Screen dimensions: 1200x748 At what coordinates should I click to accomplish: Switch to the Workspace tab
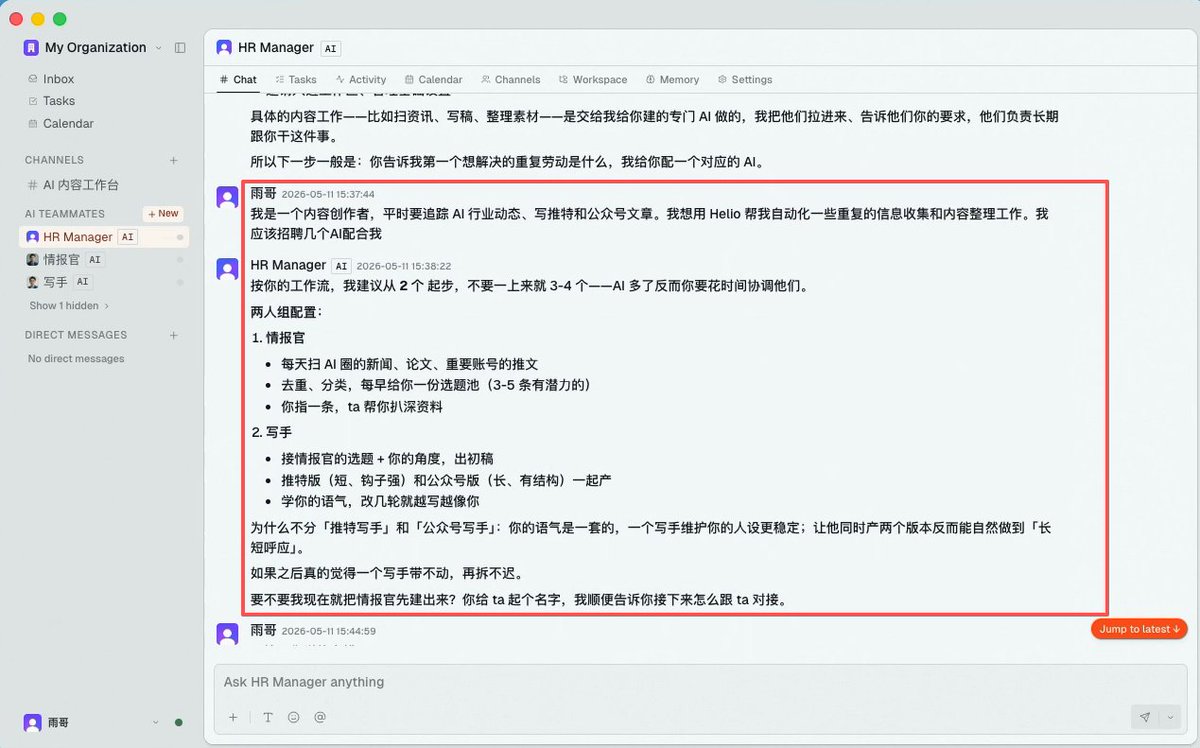point(593,80)
